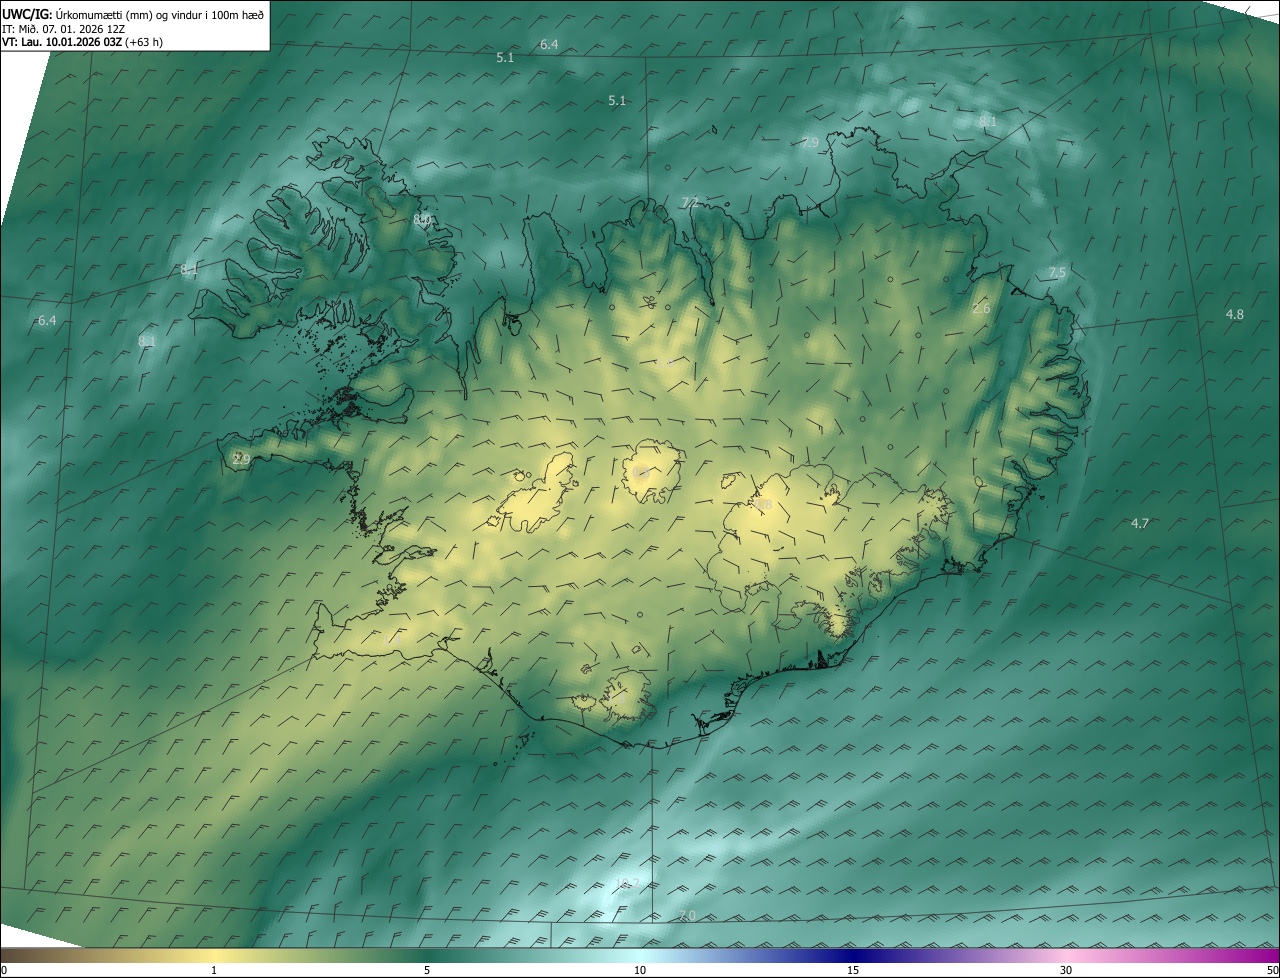Click the 2.6 value in East Iceland

pos(981,308)
